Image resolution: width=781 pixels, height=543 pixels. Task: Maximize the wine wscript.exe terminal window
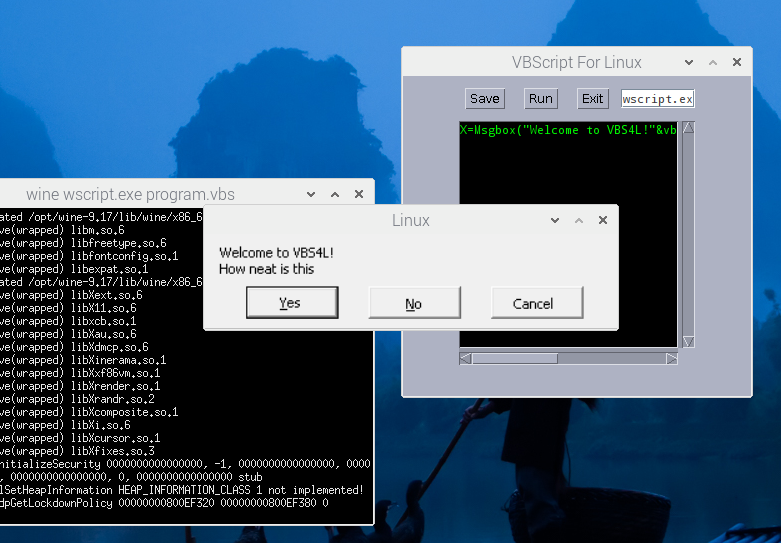click(x=335, y=194)
